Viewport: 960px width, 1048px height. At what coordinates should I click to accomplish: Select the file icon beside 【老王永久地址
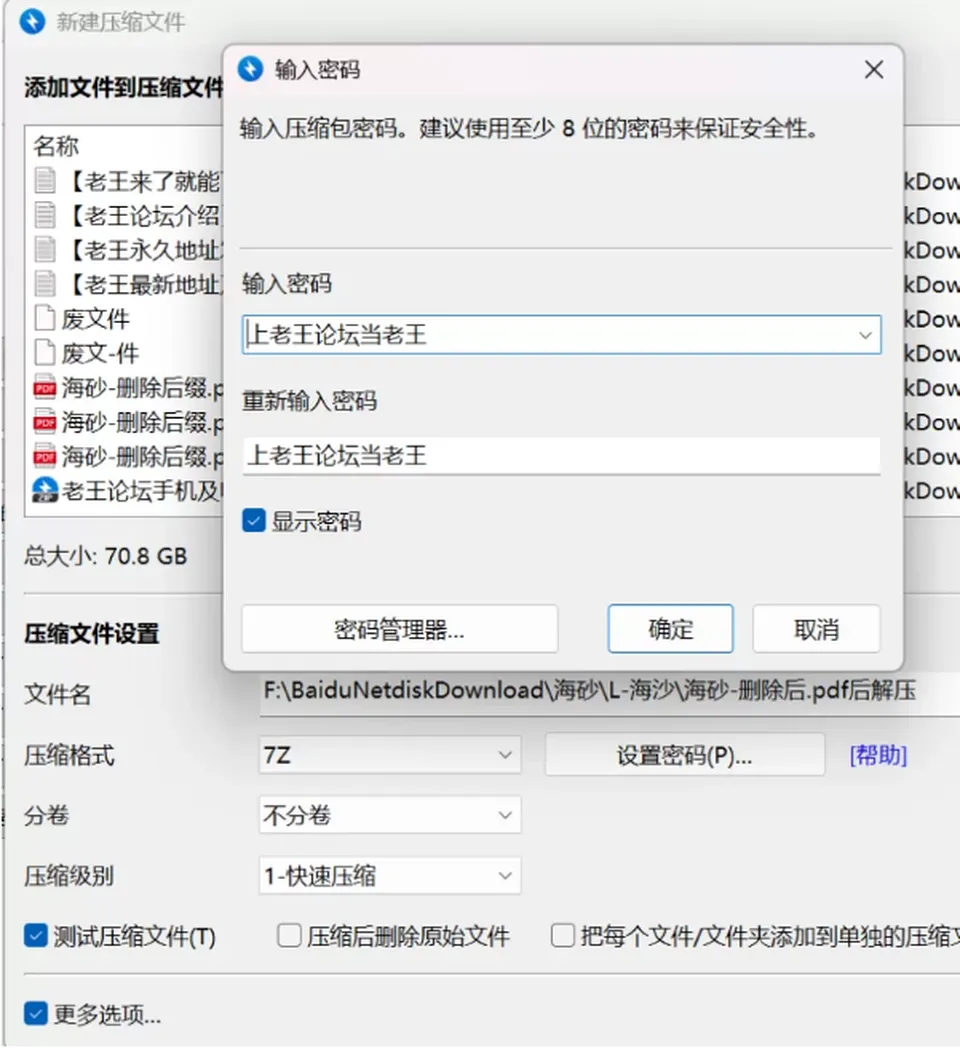tap(45, 249)
